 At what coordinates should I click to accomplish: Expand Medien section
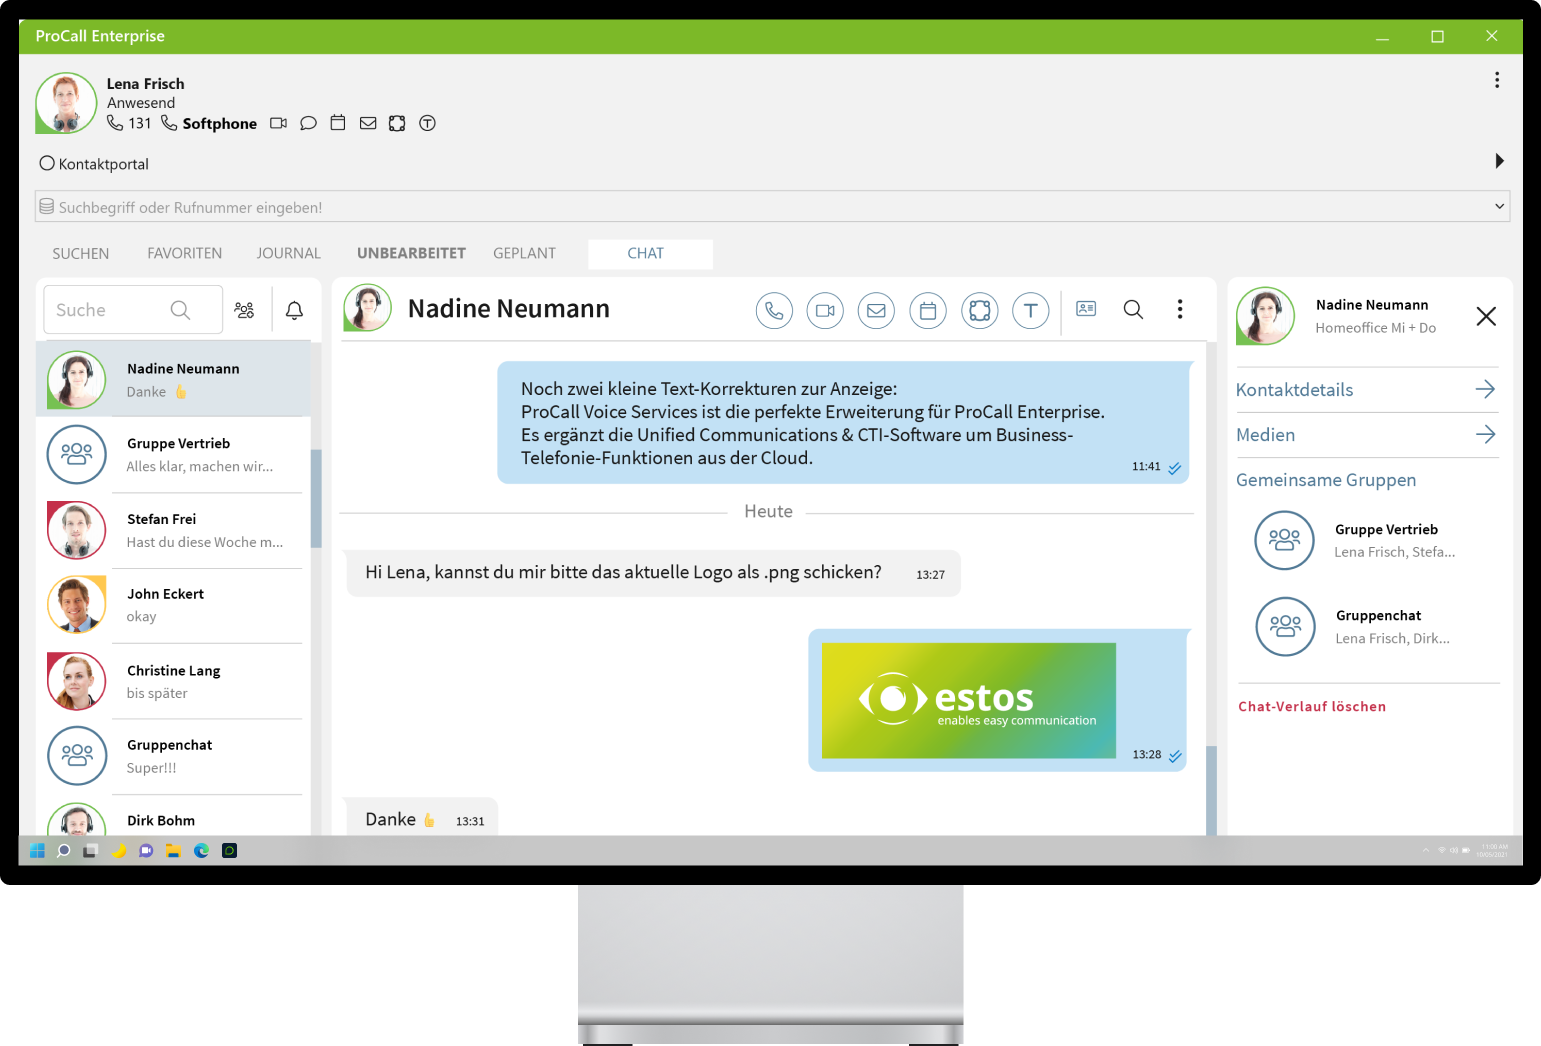coord(1367,435)
